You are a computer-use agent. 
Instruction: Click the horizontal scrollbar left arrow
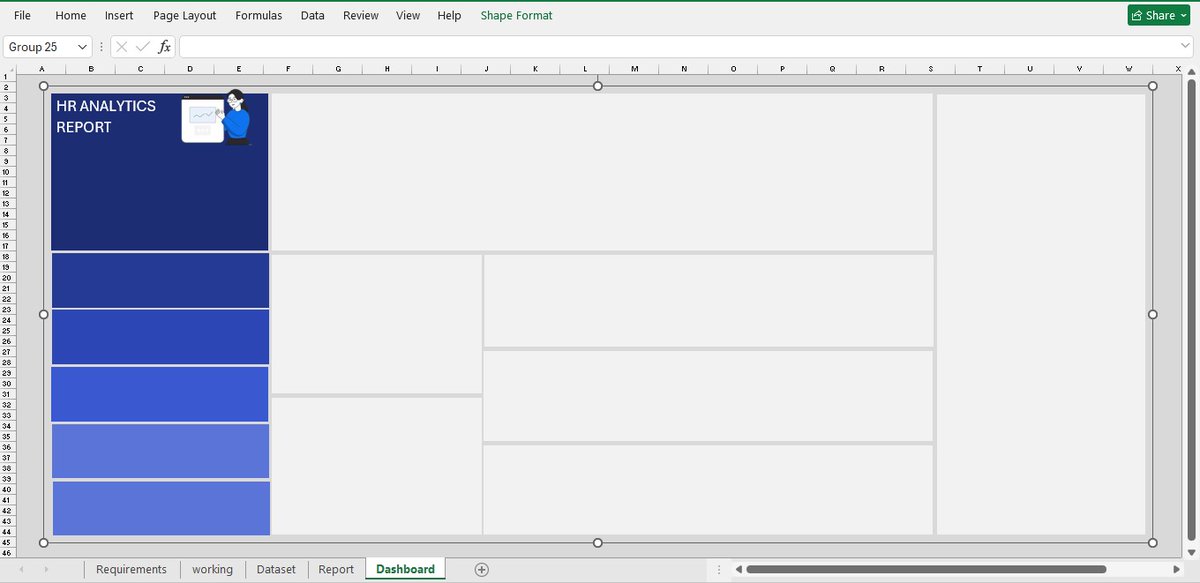point(739,568)
